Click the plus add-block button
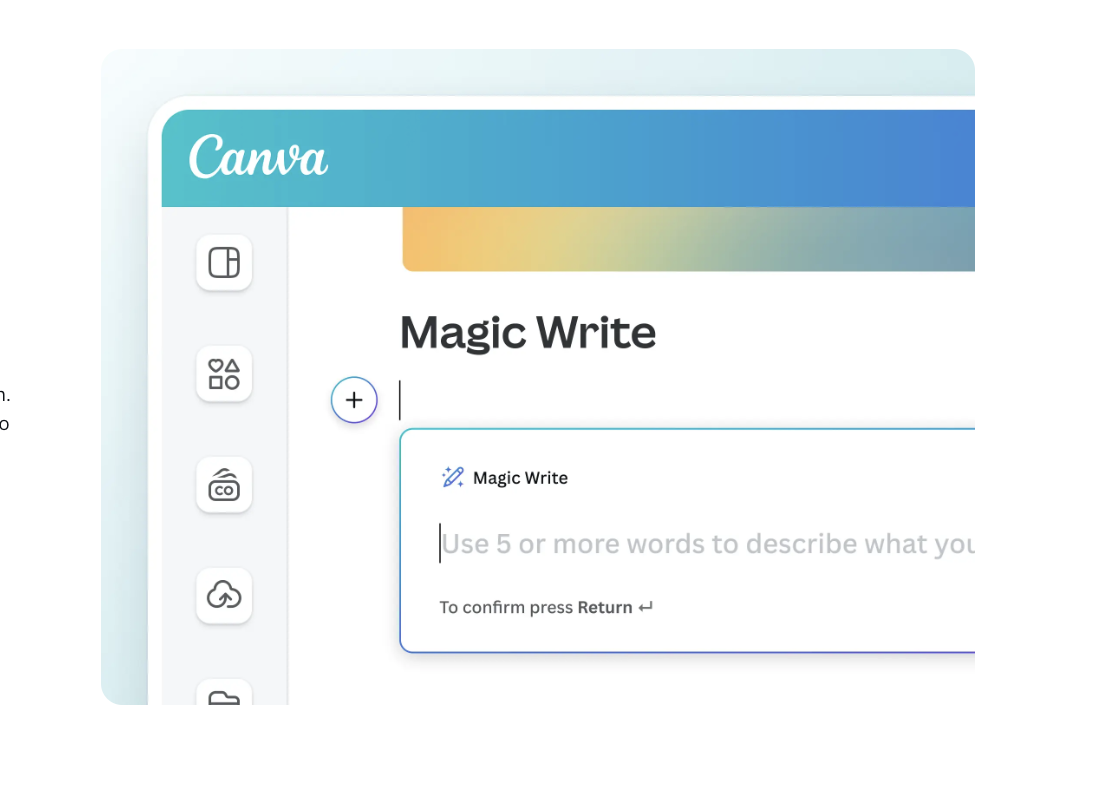Image resolution: width=1096 pixels, height=796 pixels. point(354,400)
